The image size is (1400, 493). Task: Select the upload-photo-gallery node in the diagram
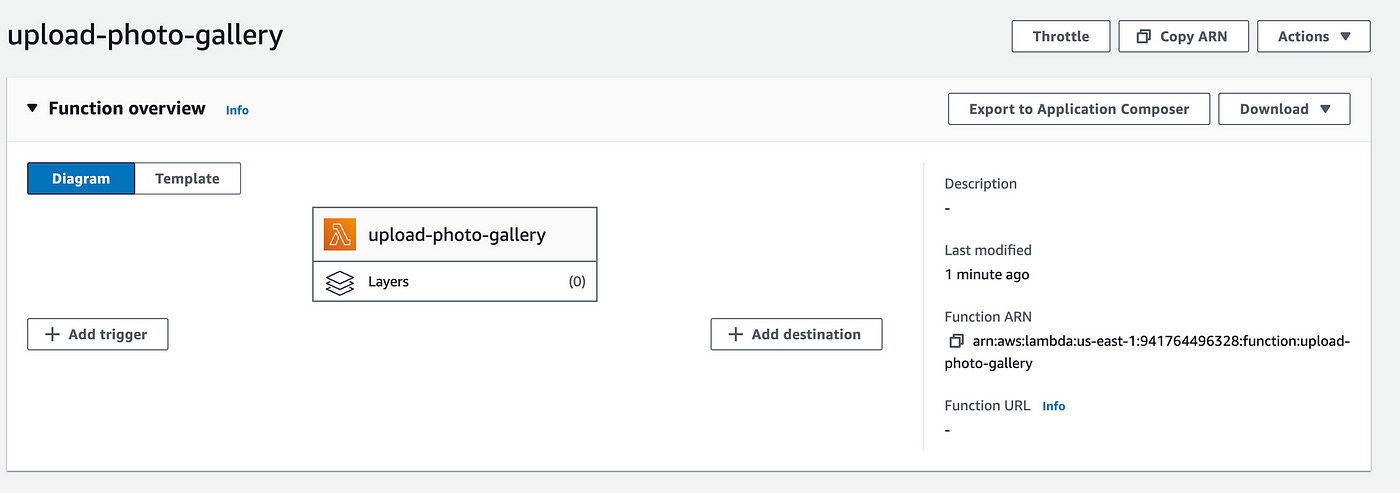tap(456, 235)
